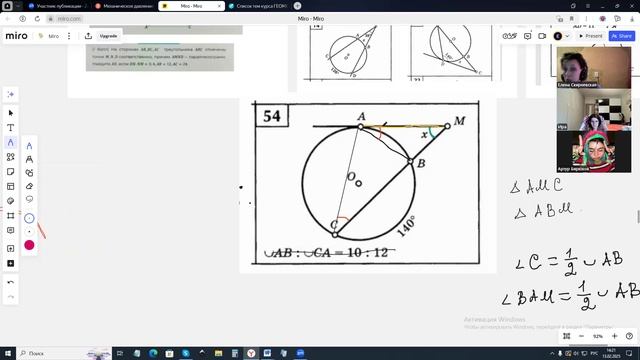
Task: Start a video call
Action: click(x=542, y=36)
